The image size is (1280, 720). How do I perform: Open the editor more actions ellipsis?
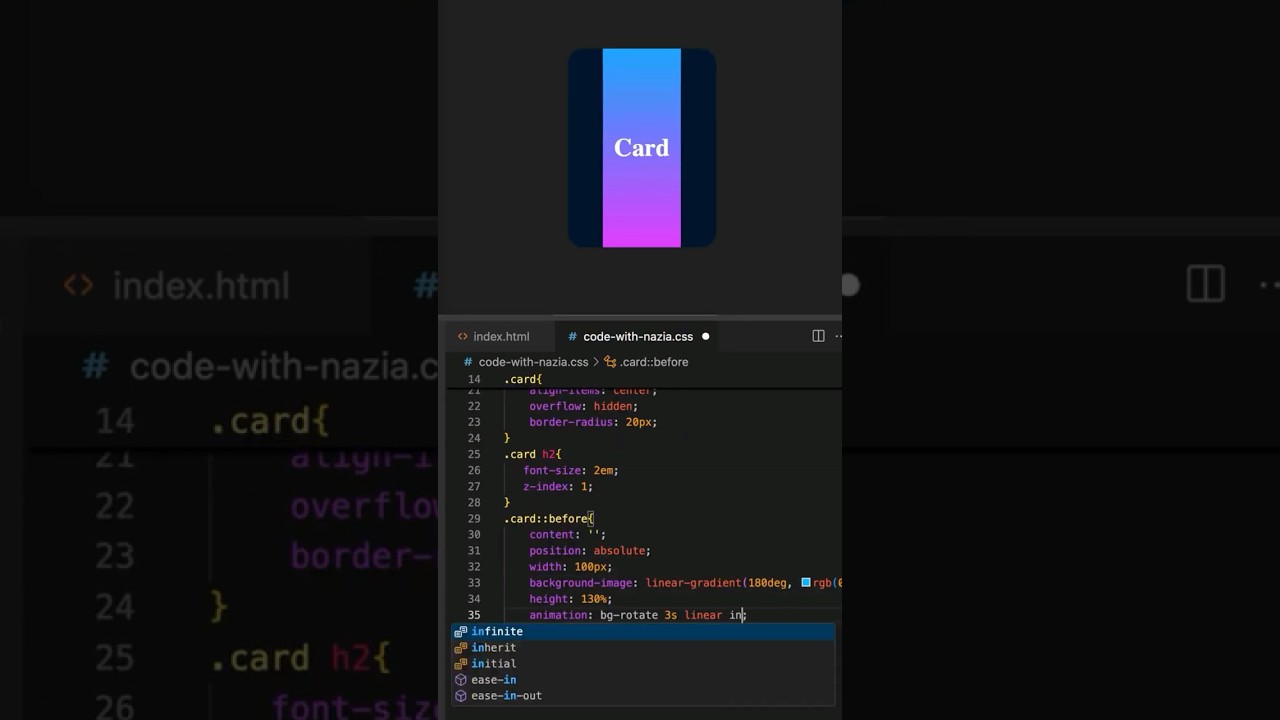(838, 337)
